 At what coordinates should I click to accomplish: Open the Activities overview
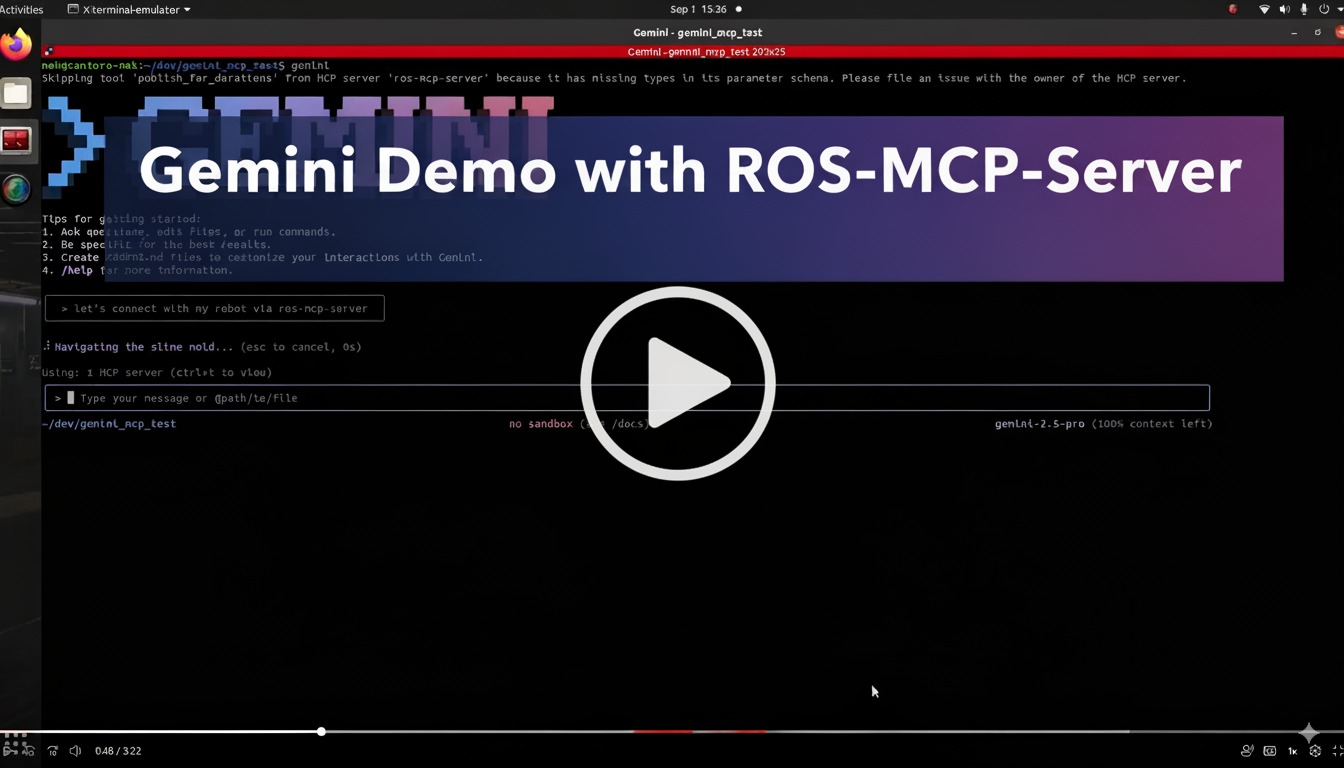coord(21,9)
